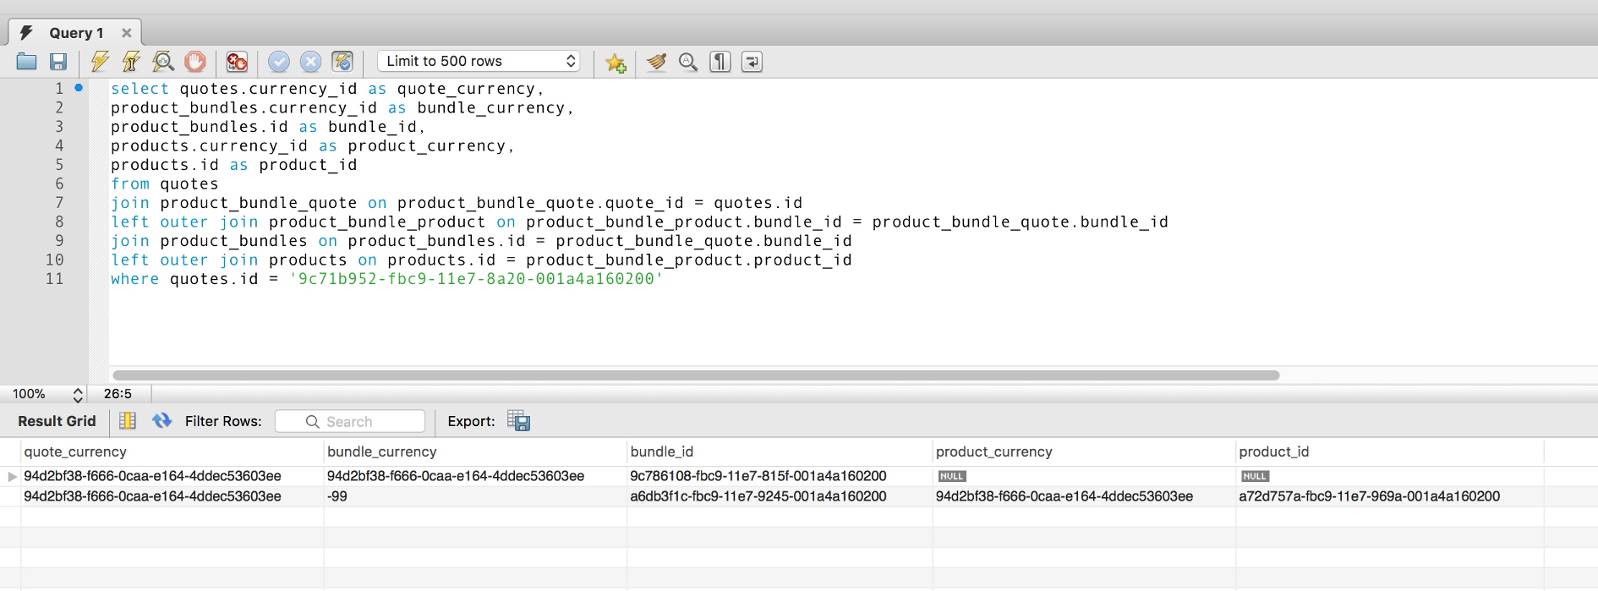This screenshot has height=591, width=1598.
Task: Save the script with floppy disk icon
Action: 59,62
